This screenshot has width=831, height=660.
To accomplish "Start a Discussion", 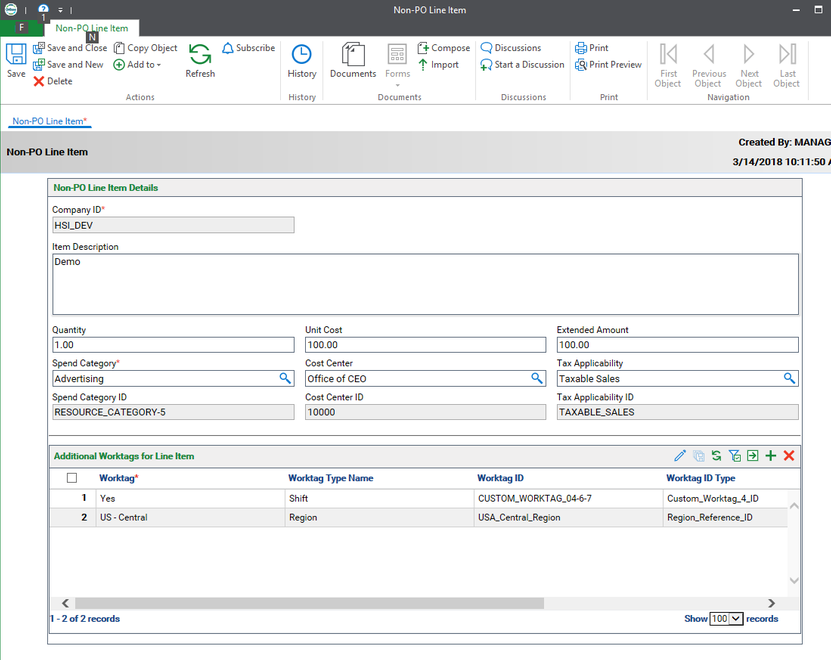I will pyautogui.click(x=522, y=64).
